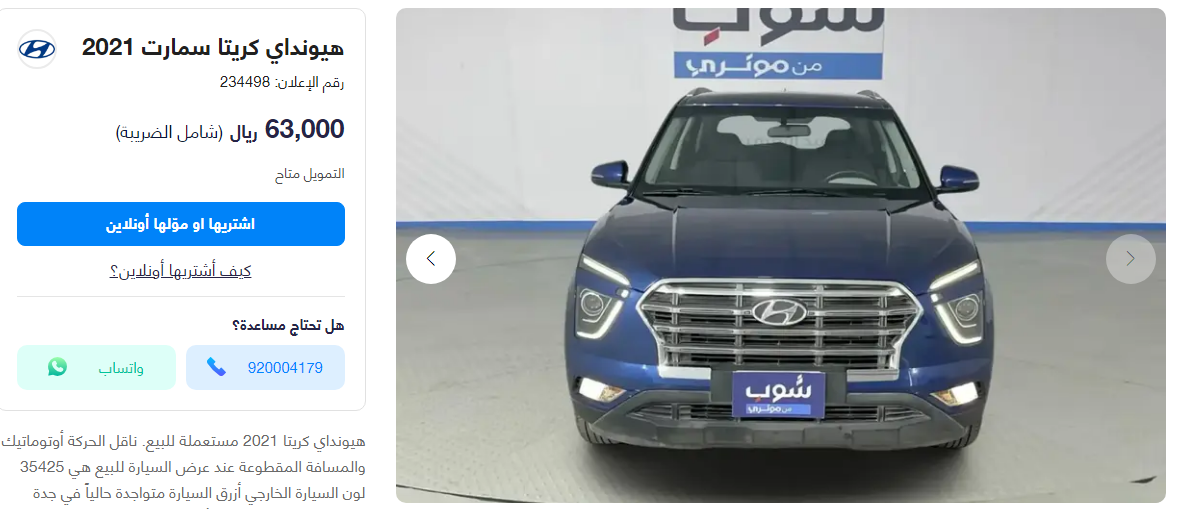This screenshot has width=1177, height=509.
Task: Open the كيف أشتريها أونلاين؟ link
Action: [181, 271]
